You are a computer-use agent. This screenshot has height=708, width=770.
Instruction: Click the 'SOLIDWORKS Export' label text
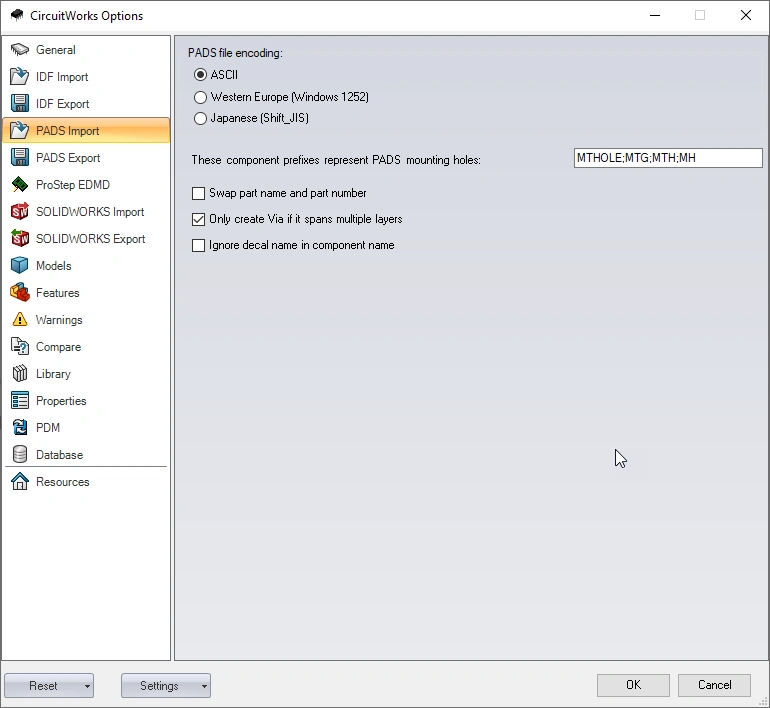click(x=90, y=239)
